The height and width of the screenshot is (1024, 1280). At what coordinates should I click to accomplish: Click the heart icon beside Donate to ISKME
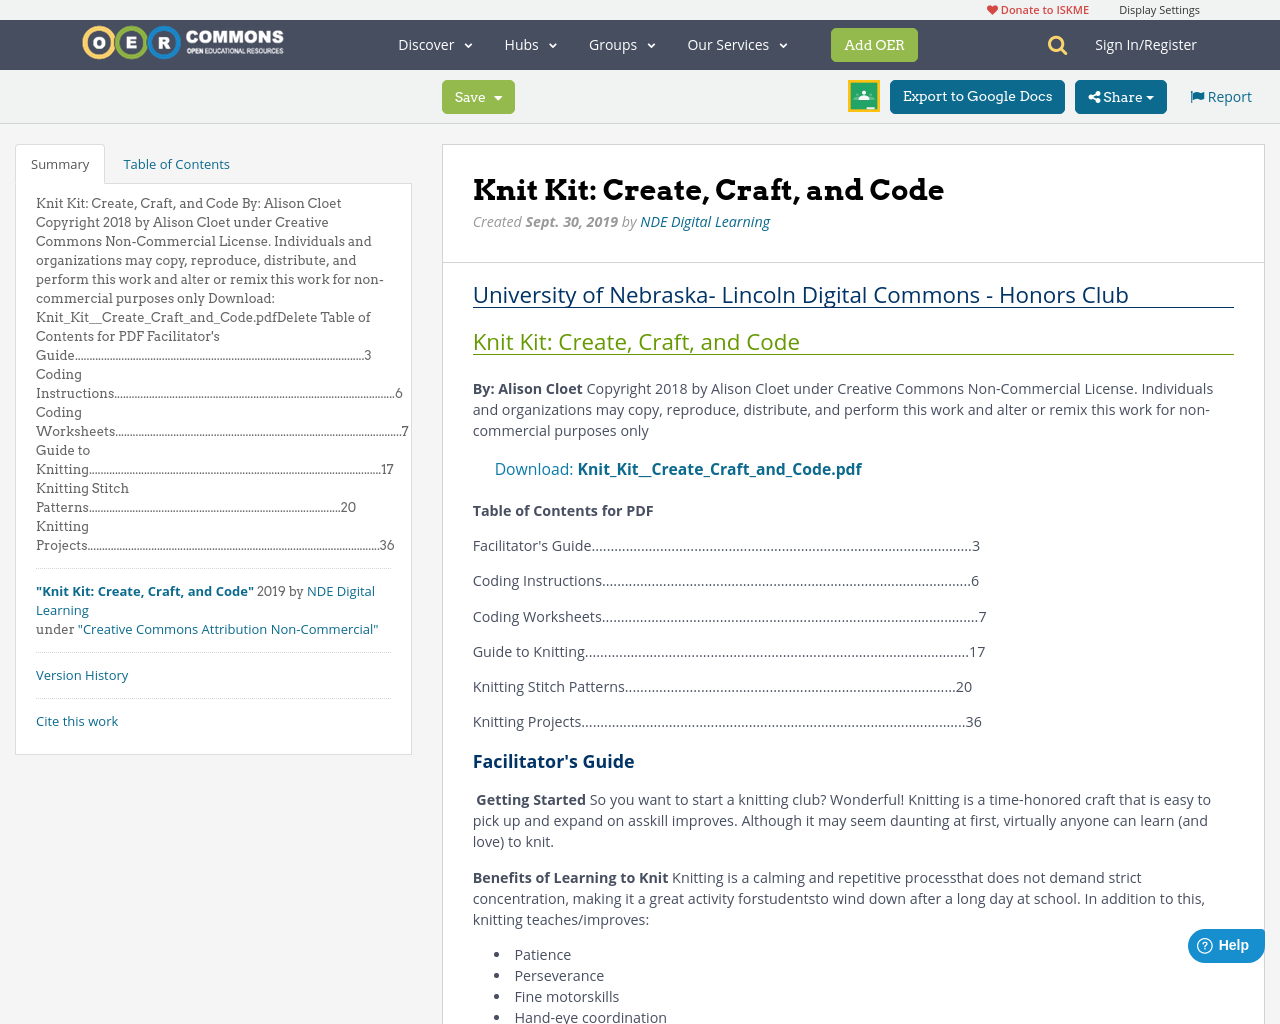coord(992,8)
